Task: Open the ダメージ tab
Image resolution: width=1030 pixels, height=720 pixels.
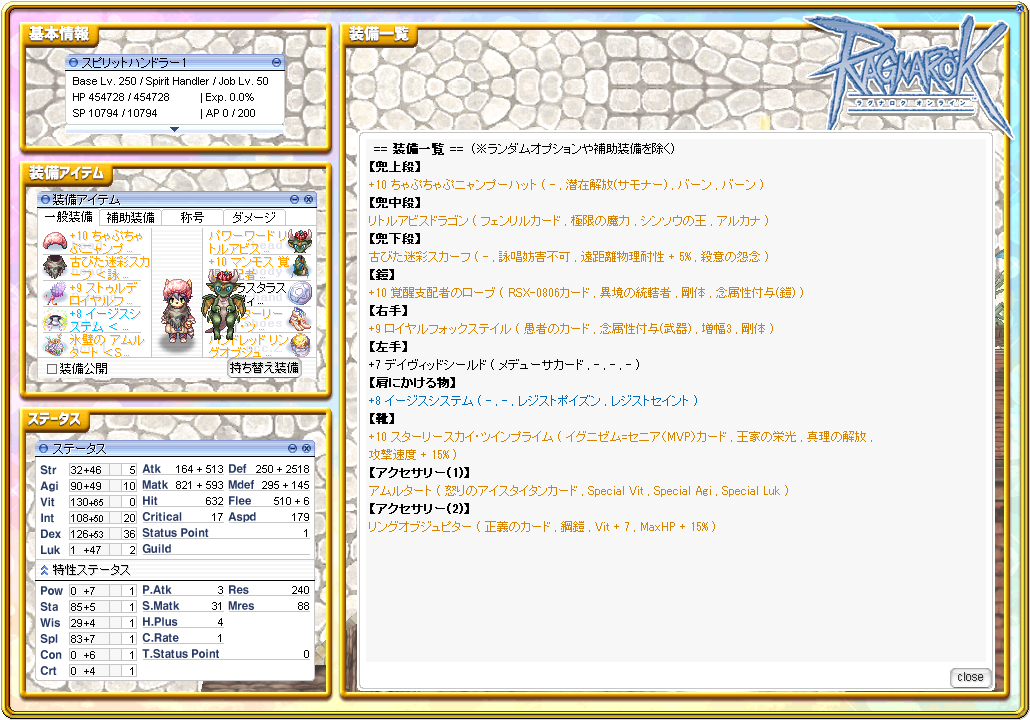Action: [x=254, y=217]
